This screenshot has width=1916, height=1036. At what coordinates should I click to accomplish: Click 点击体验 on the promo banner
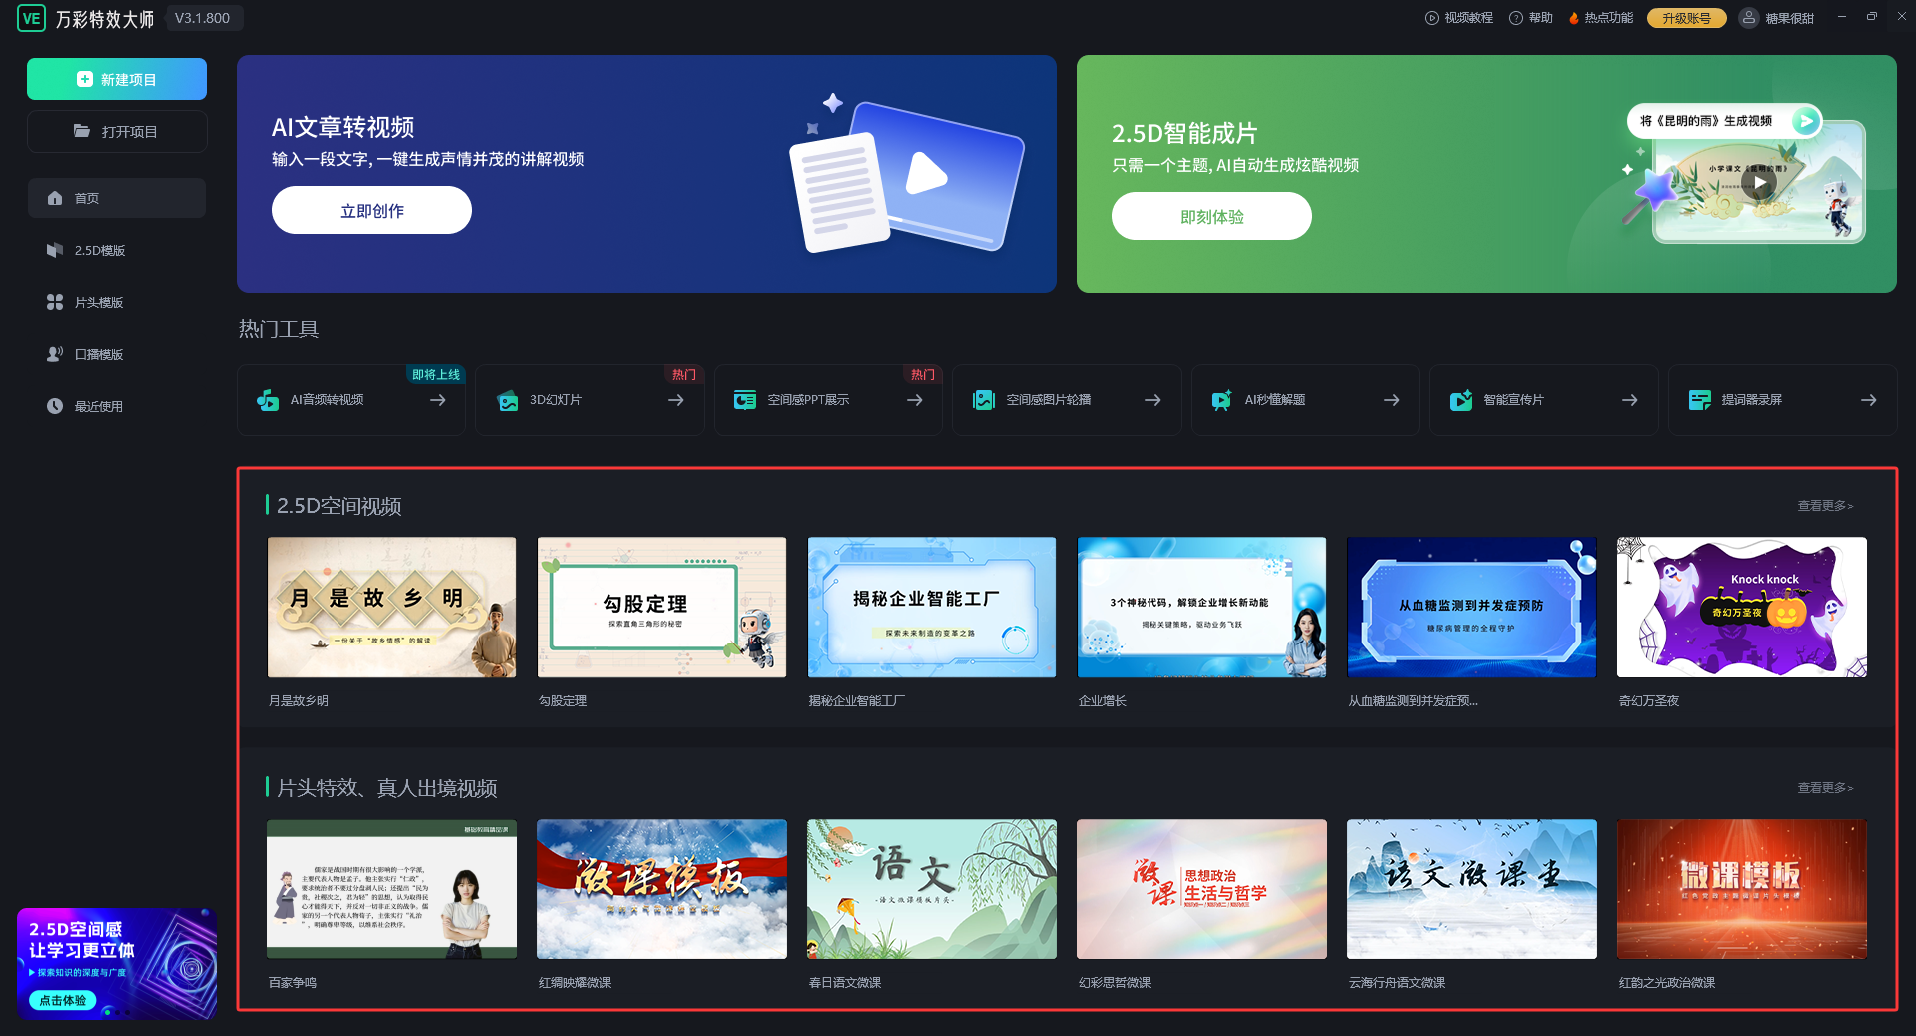(63, 1000)
